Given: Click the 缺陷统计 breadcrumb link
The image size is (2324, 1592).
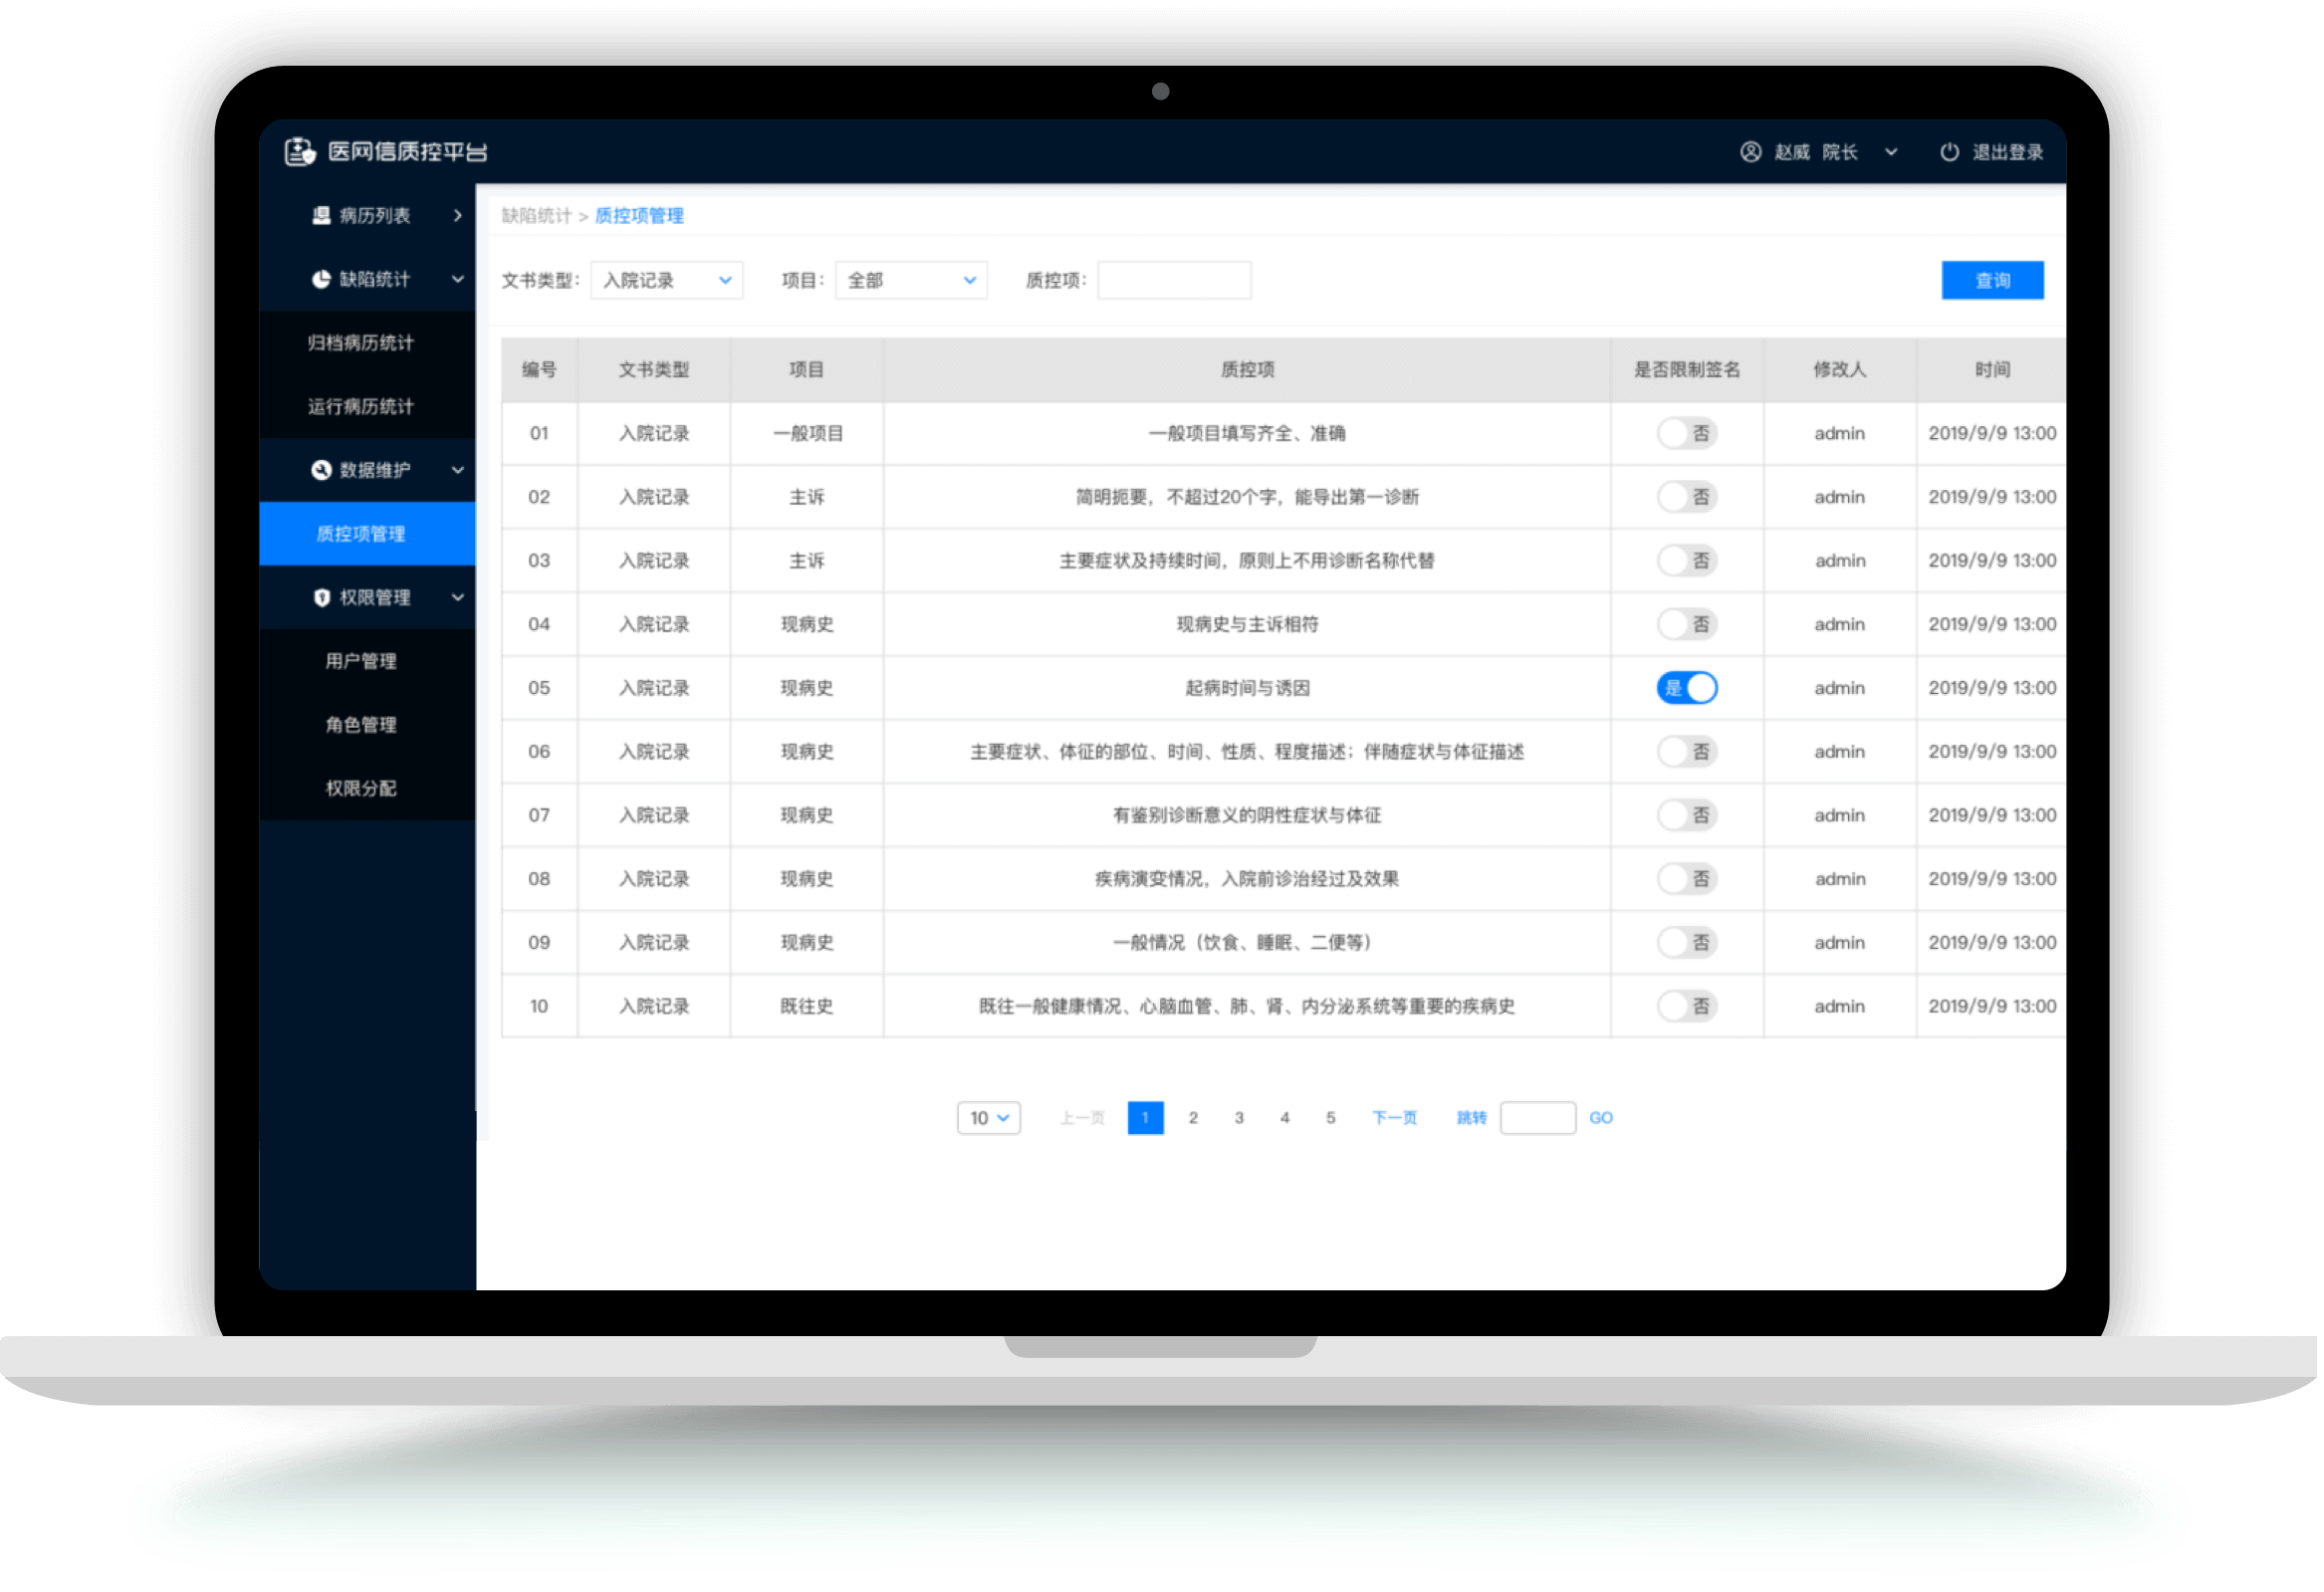Looking at the screenshot, I should (537, 216).
